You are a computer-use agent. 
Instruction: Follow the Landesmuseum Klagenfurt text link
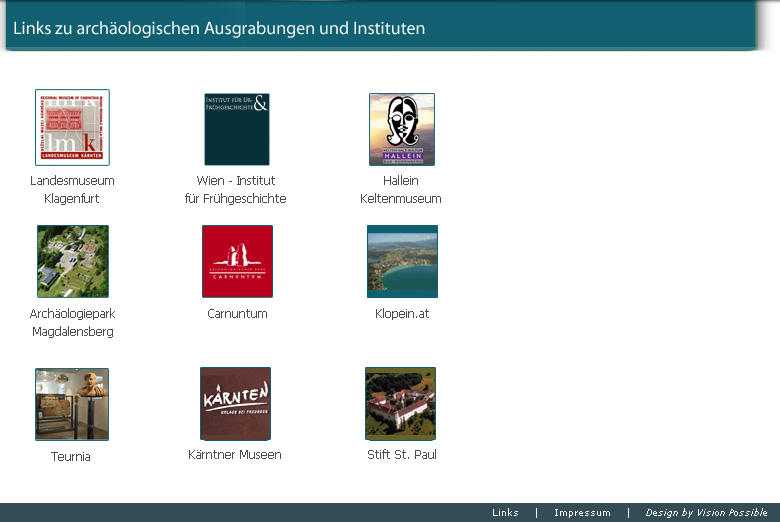coord(72,190)
